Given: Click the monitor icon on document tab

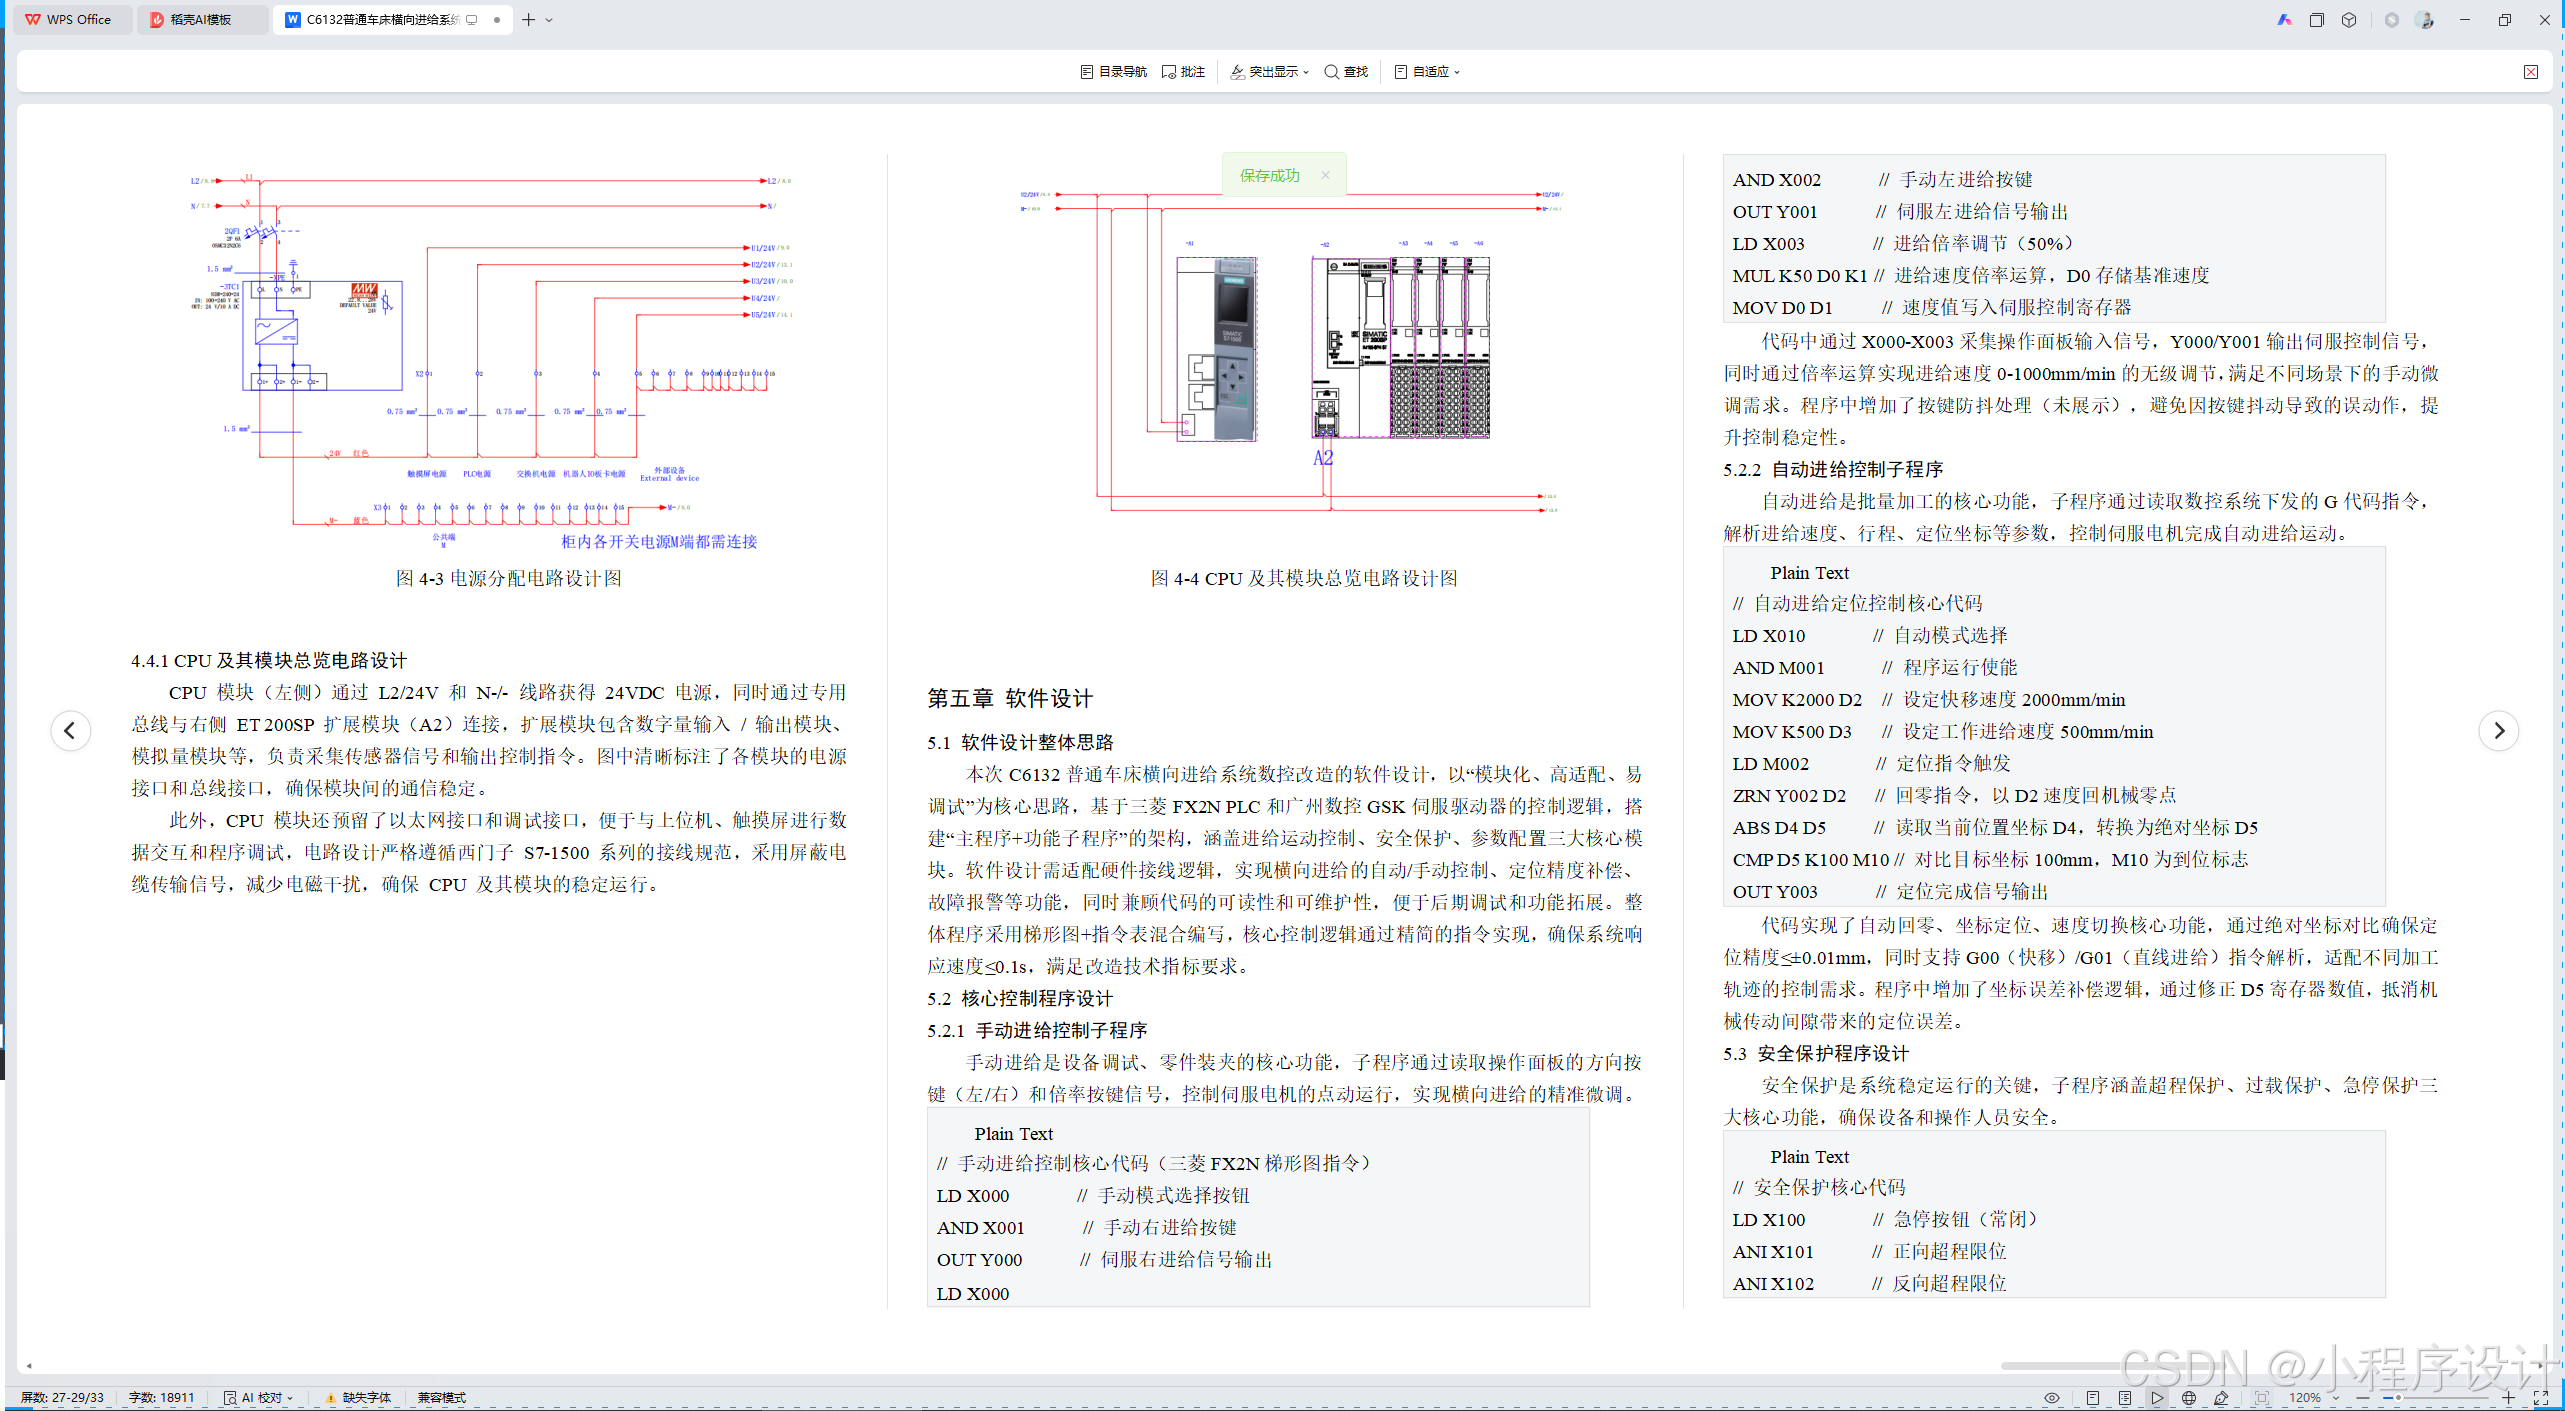Looking at the screenshot, I should (x=472, y=19).
